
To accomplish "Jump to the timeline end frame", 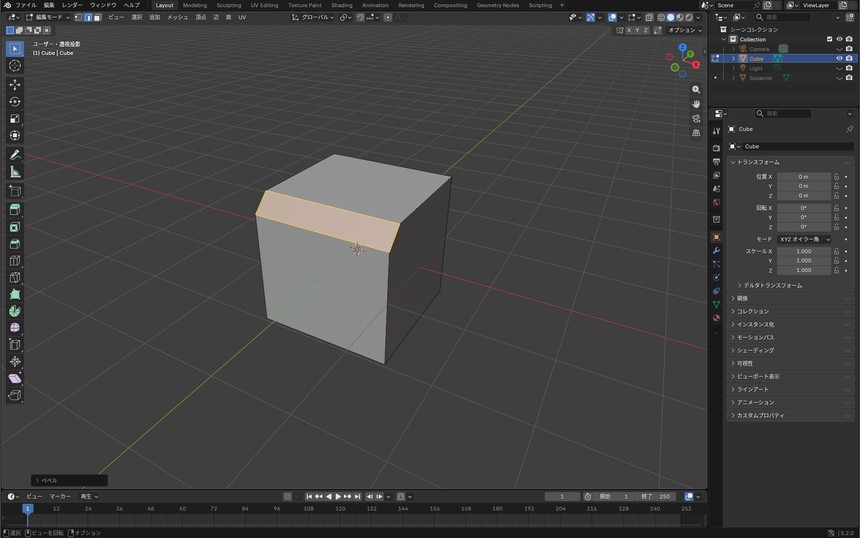I will pyautogui.click(x=358, y=496).
